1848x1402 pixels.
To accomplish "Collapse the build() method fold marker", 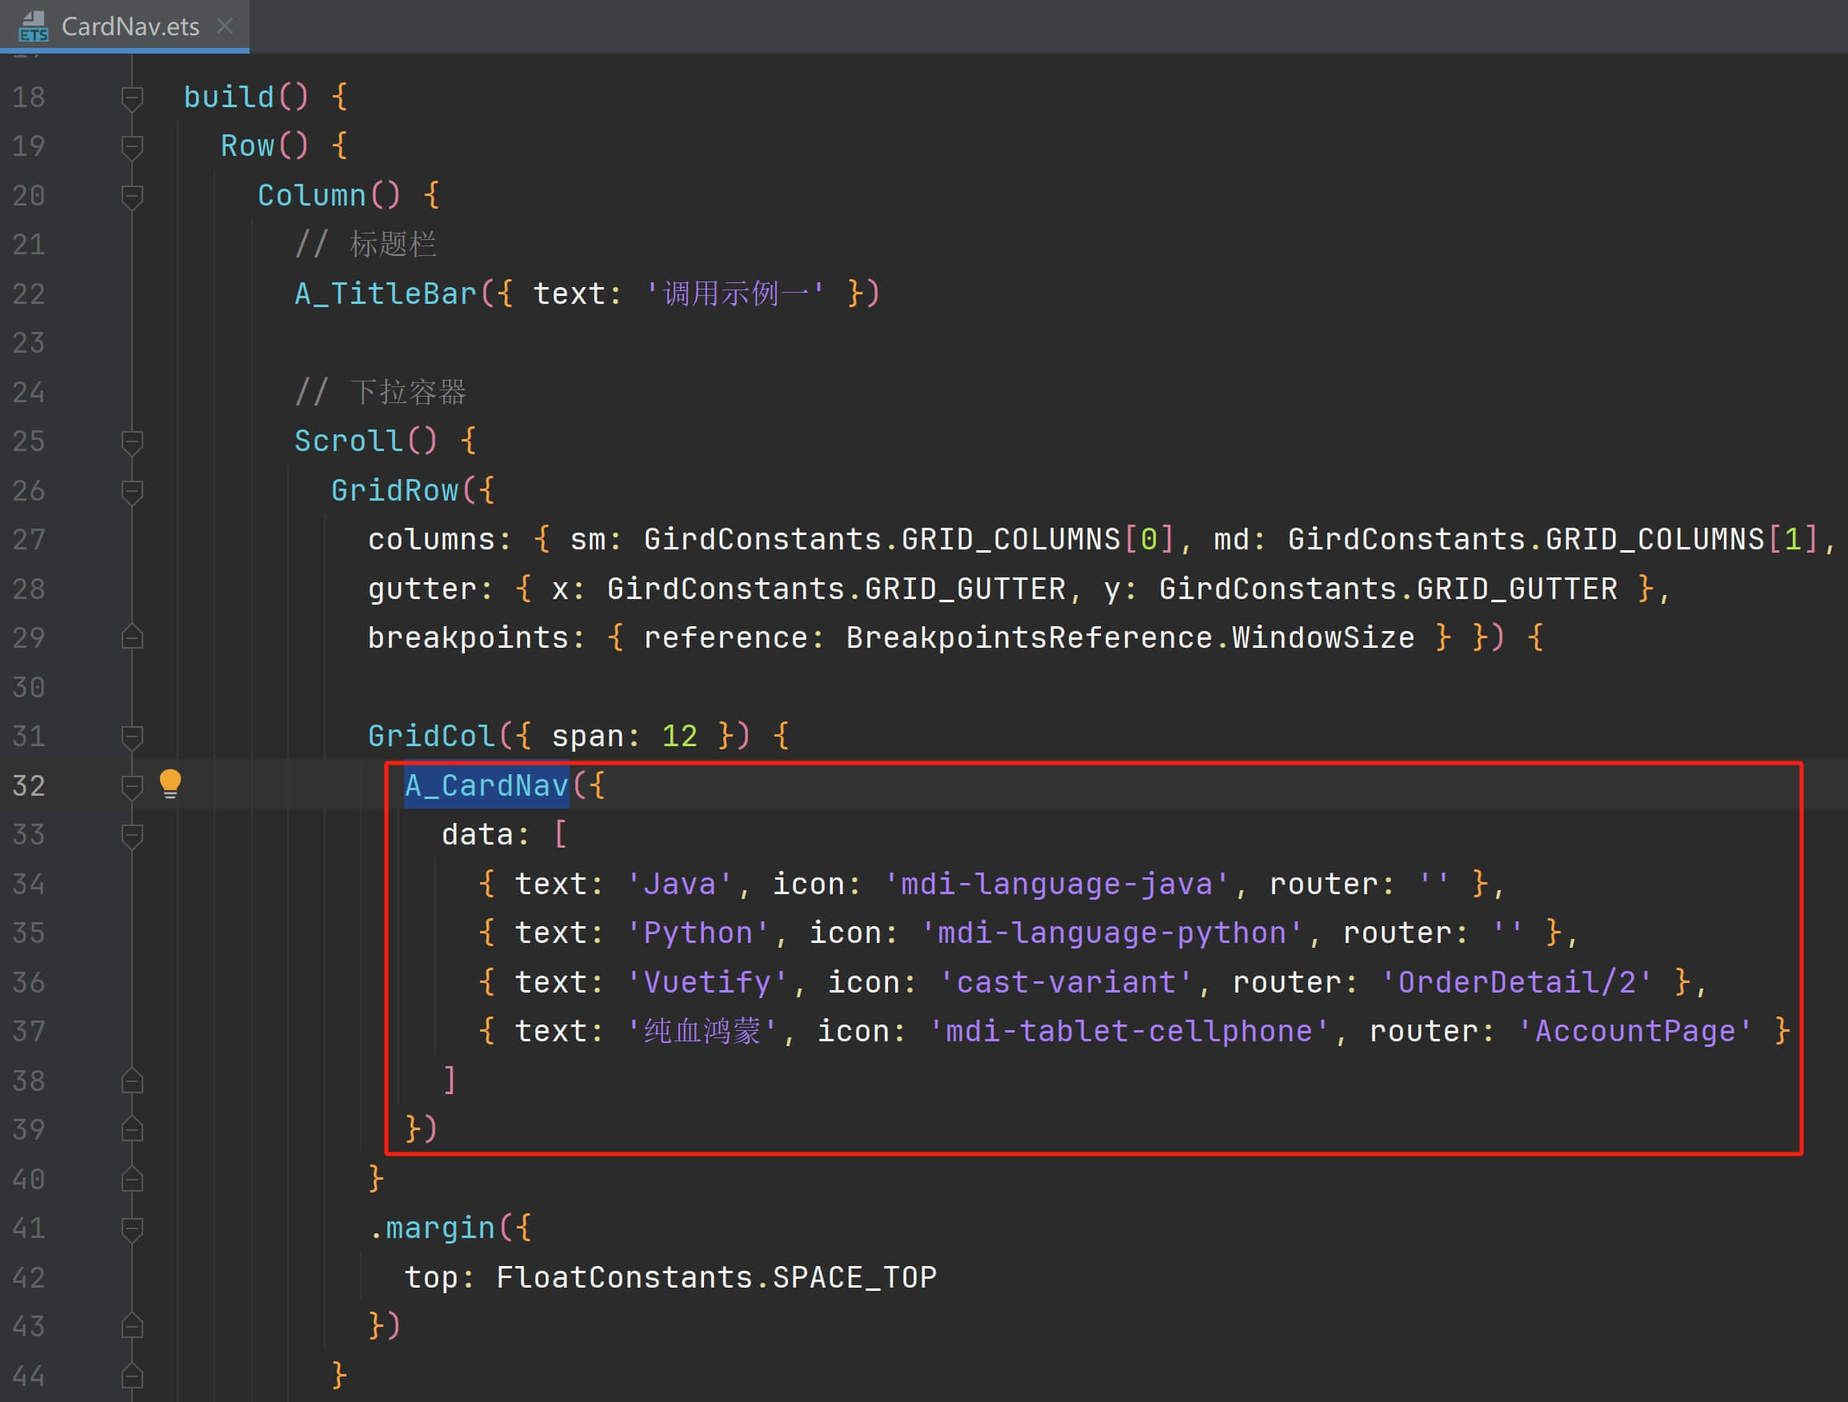I will (132, 97).
